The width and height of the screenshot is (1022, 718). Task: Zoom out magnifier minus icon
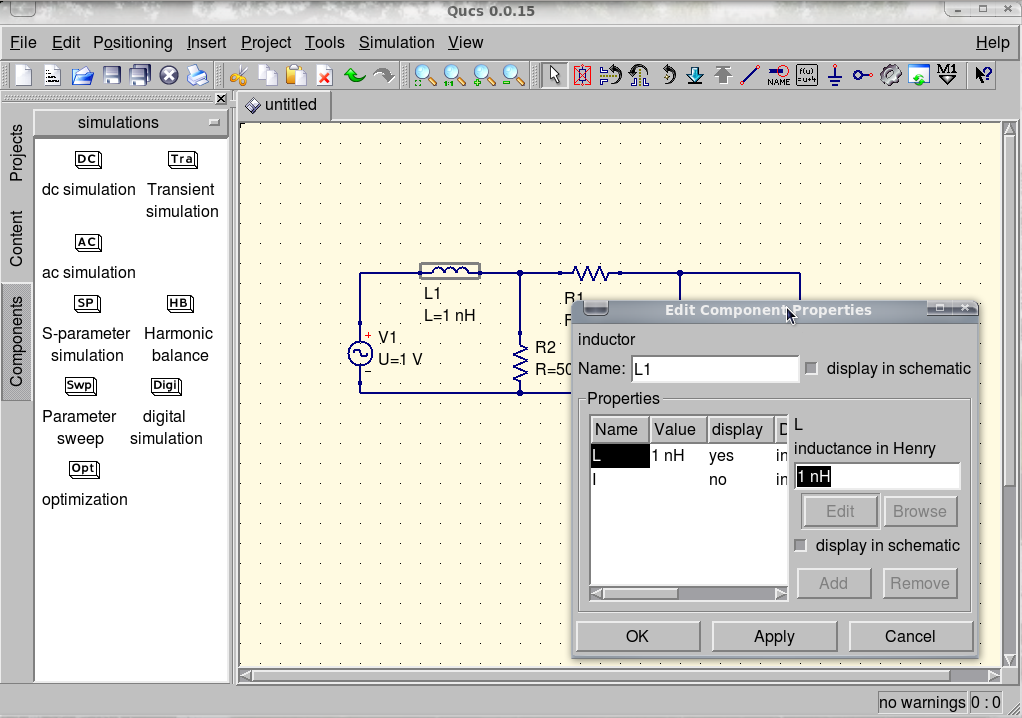click(513, 76)
